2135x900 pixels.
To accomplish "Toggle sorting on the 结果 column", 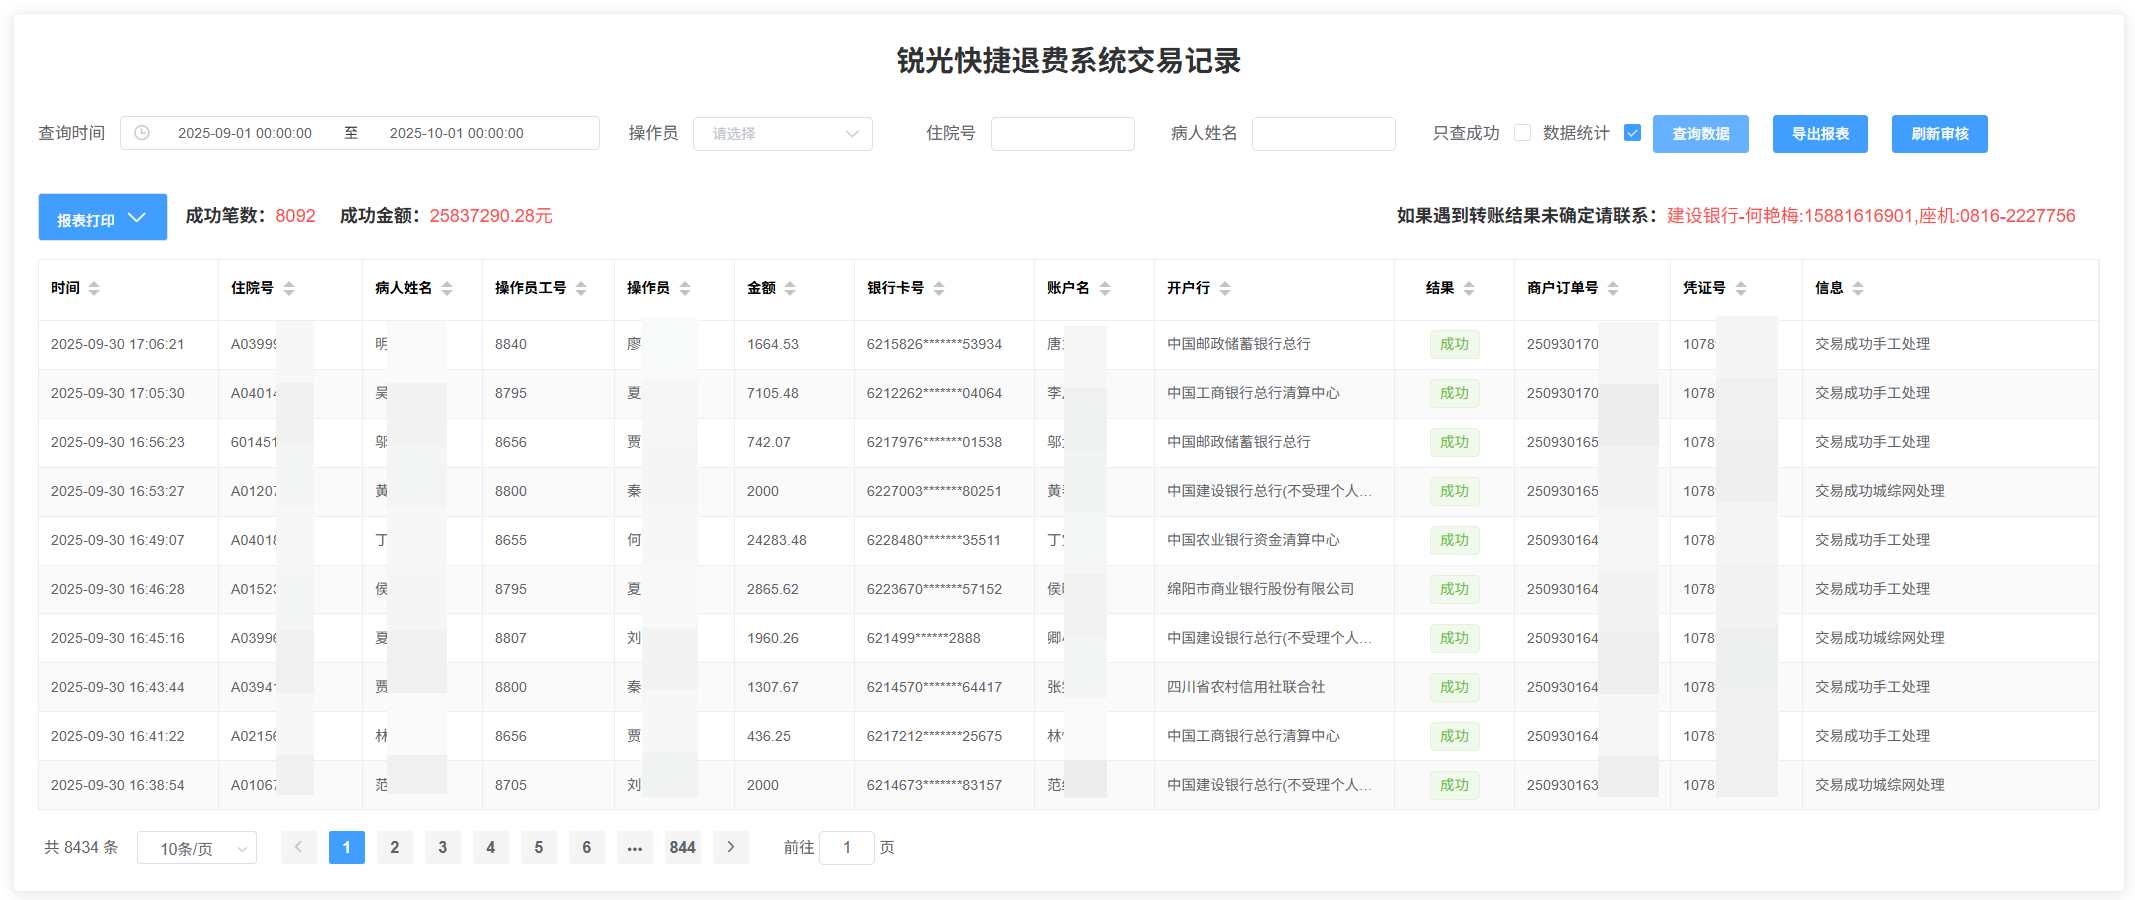I will coord(1469,288).
